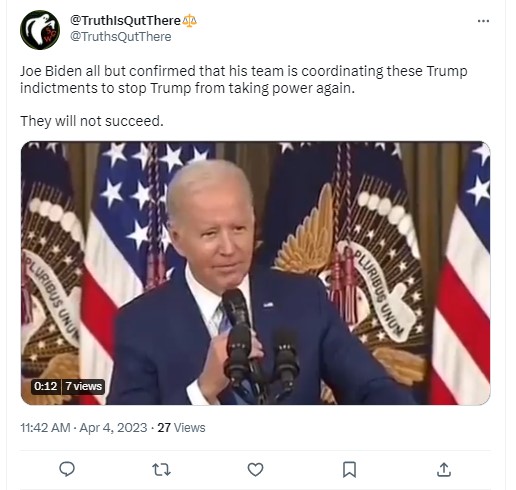Screen dimensions: 516x490
Task: Like the tweet with the heart icon
Action: pyautogui.click(x=255, y=470)
